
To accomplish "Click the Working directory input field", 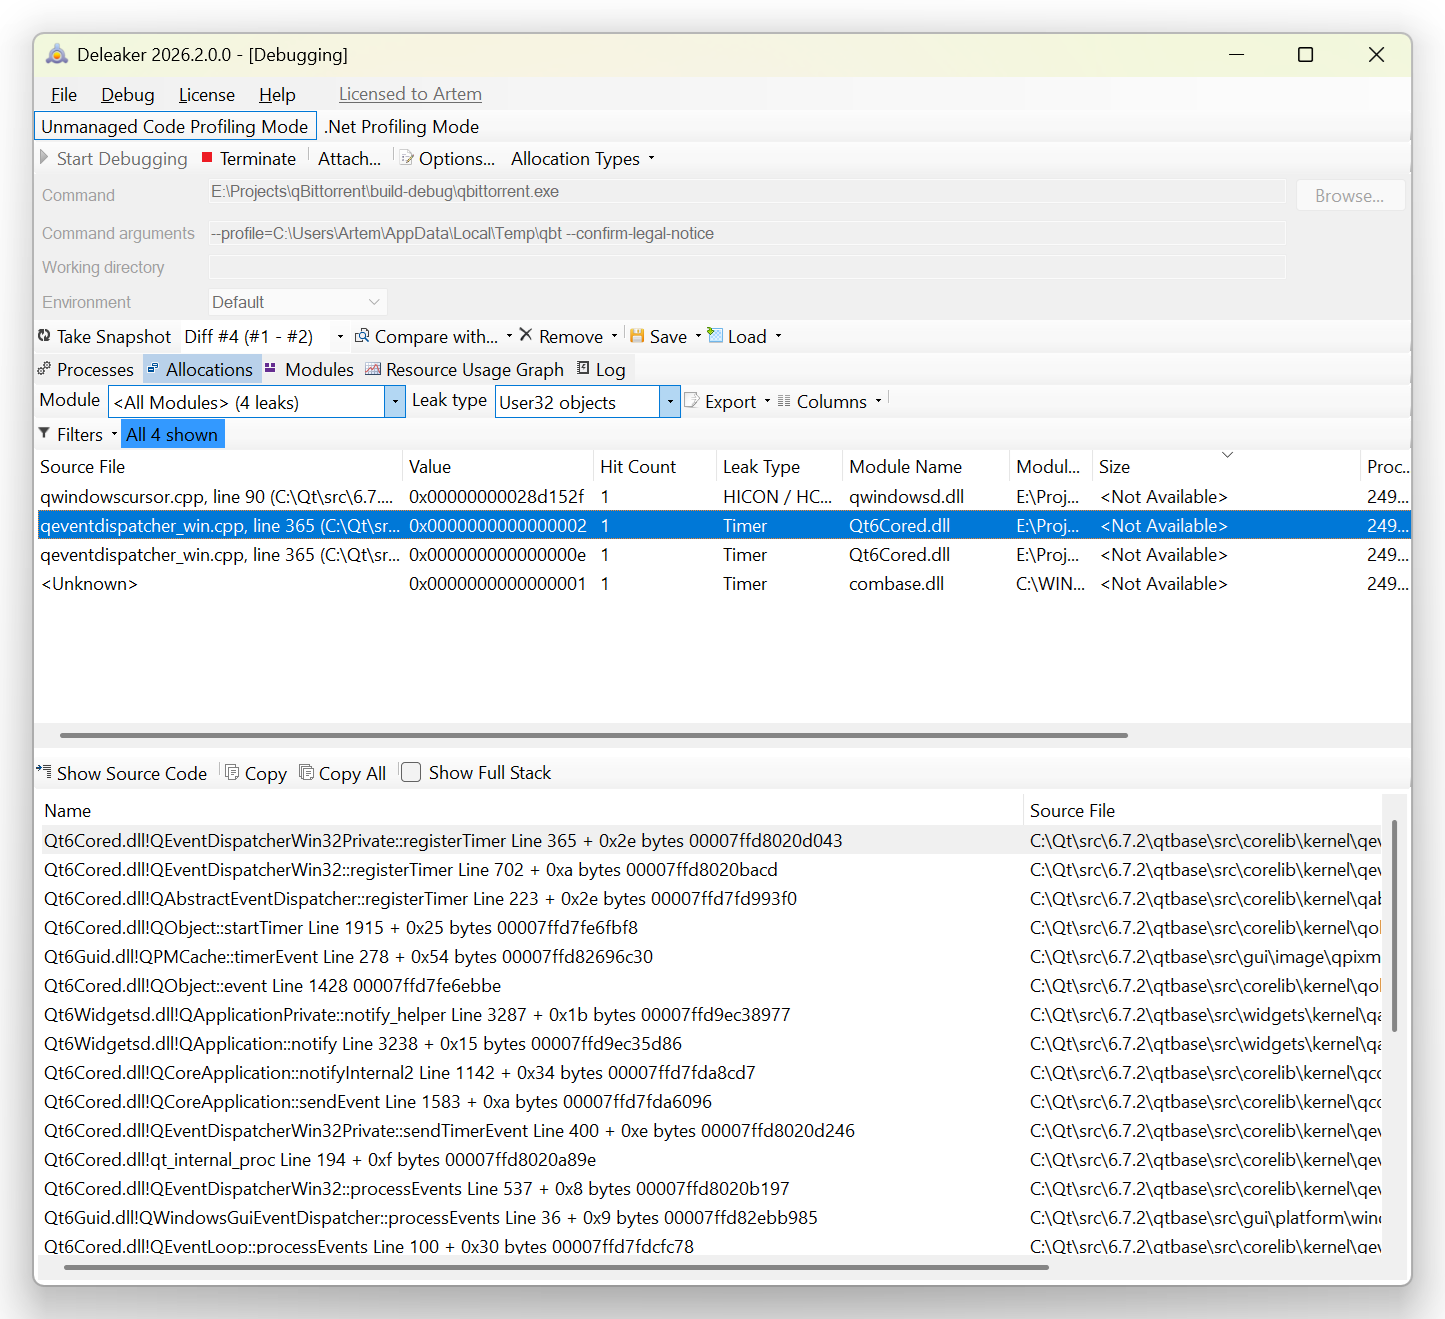I will click(747, 267).
